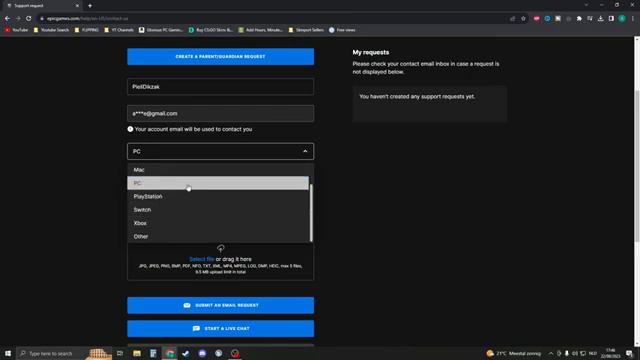Open the Youtube Search bookmark folder
Screen dimensions: 640x360
[51, 30]
